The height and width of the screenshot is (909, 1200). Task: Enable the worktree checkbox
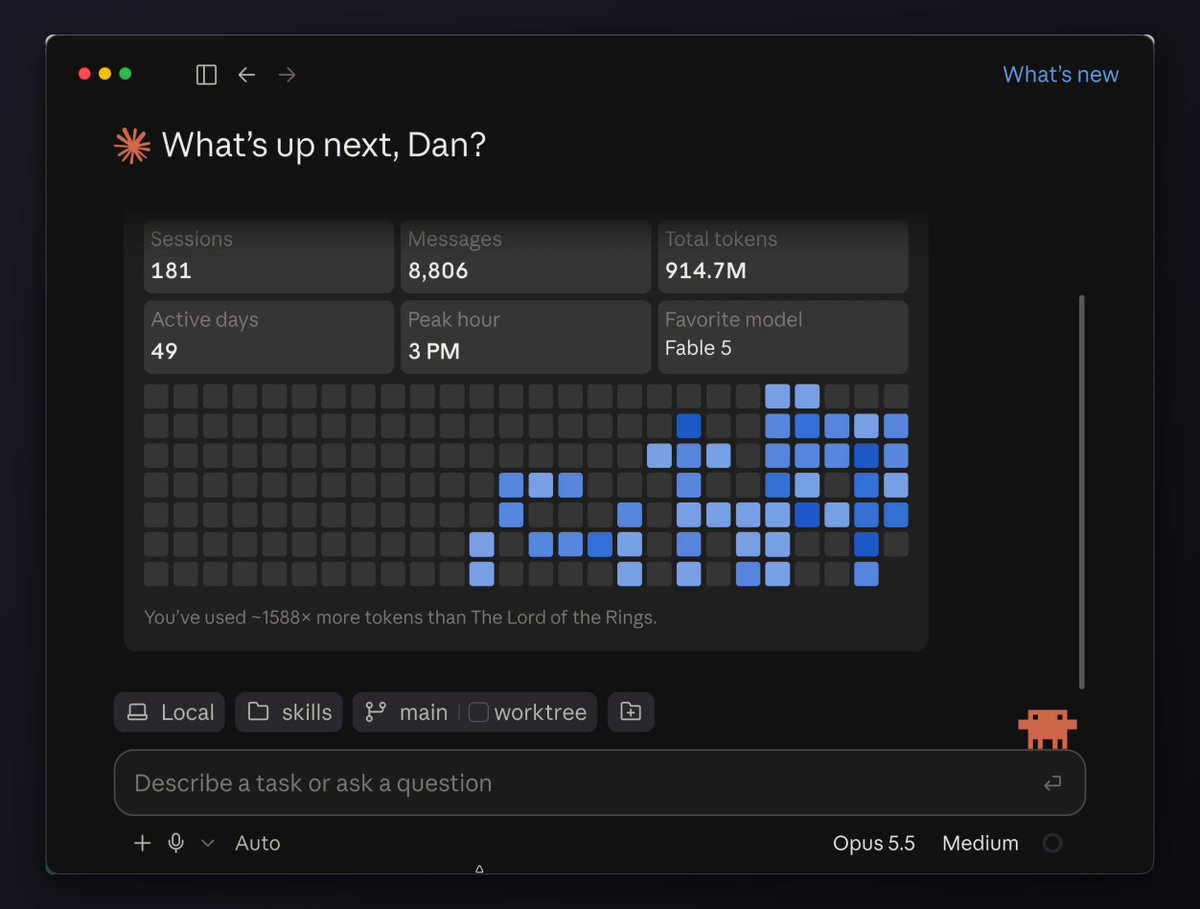[479, 712]
